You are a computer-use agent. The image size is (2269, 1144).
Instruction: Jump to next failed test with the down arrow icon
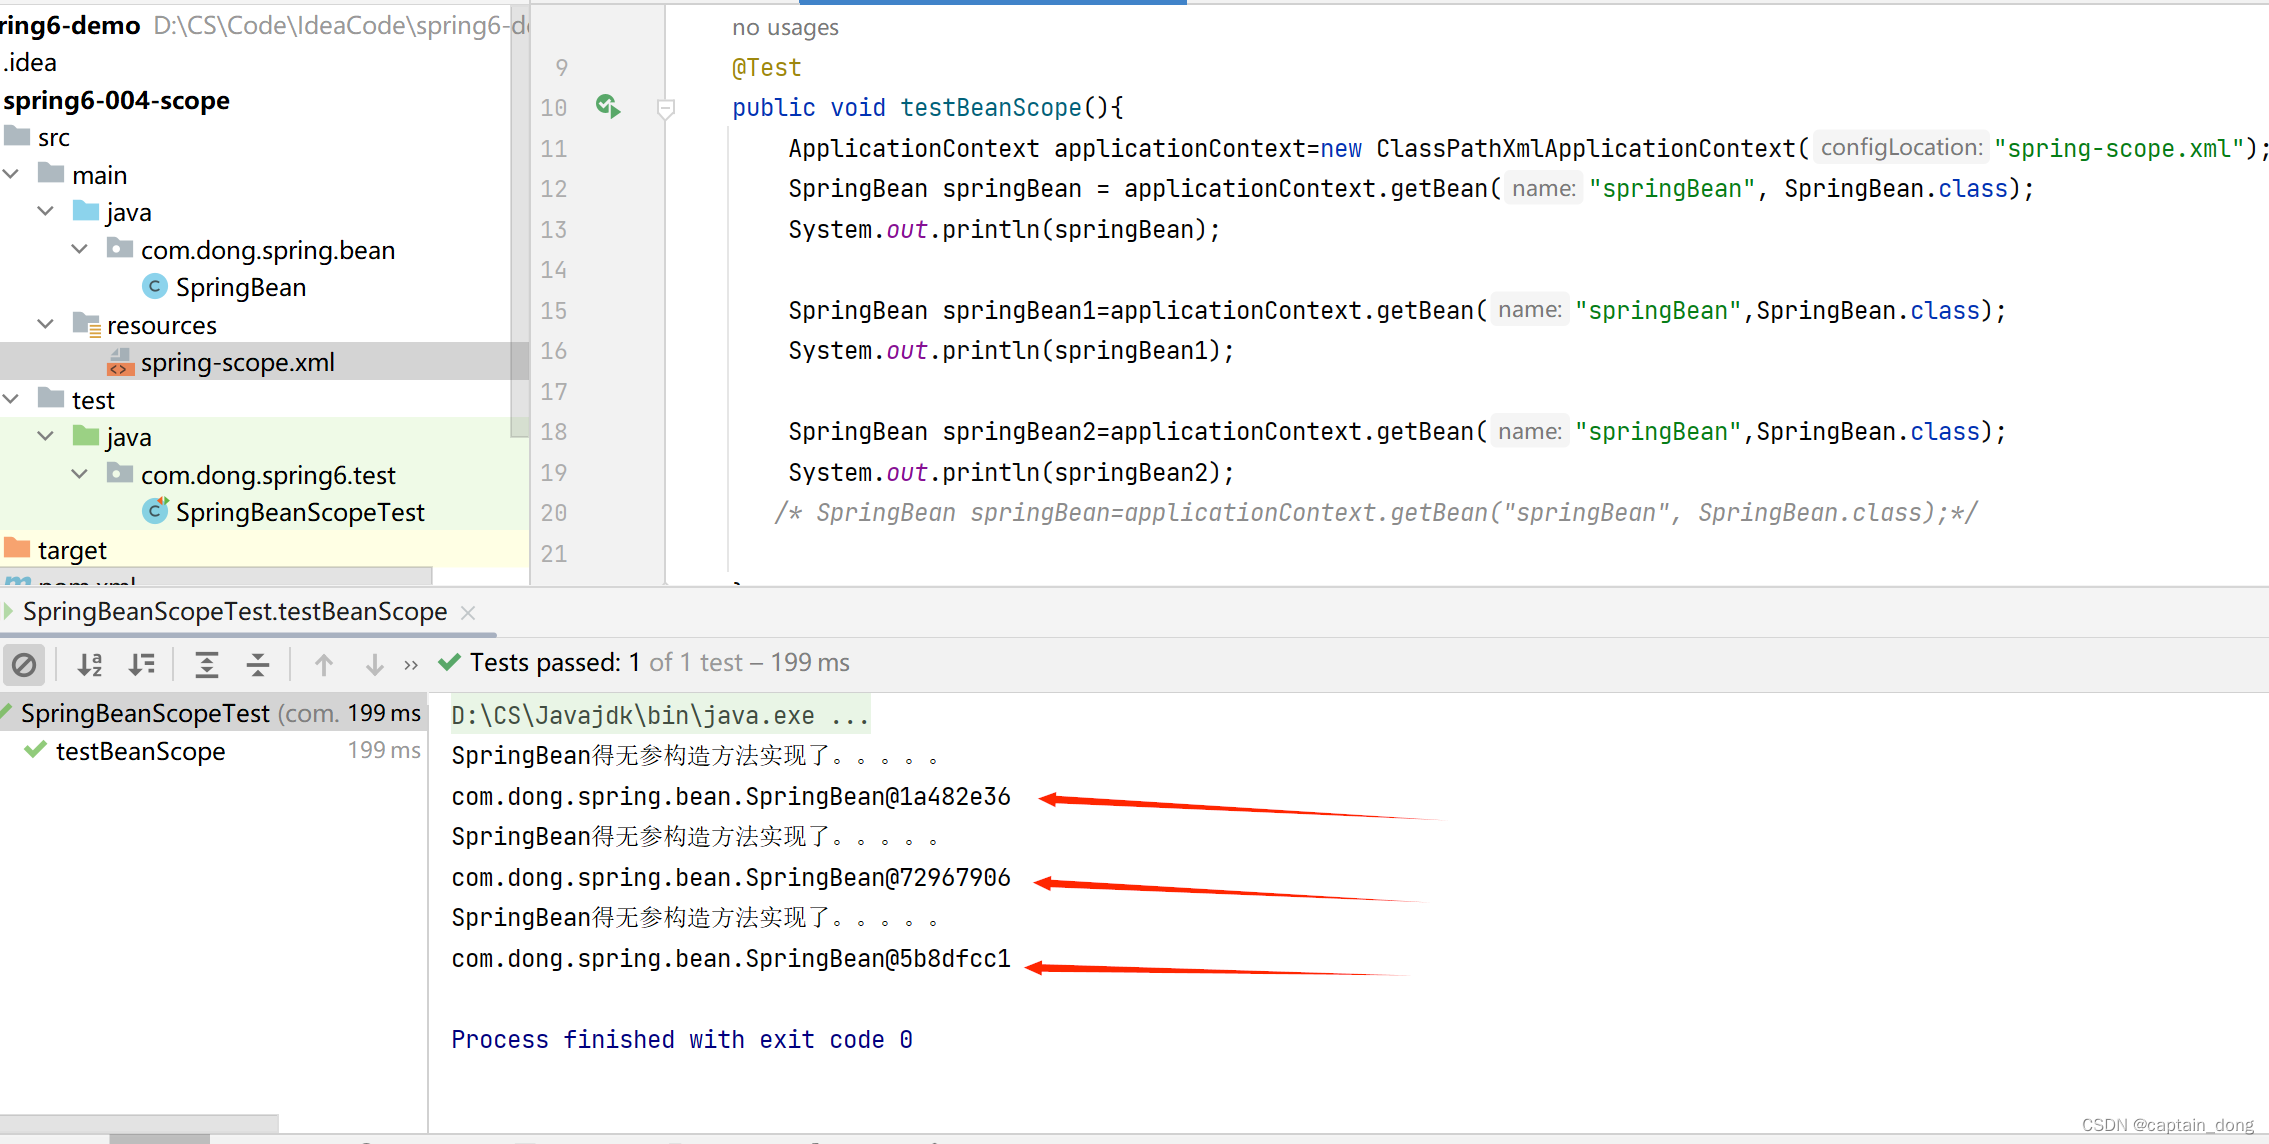(373, 663)
